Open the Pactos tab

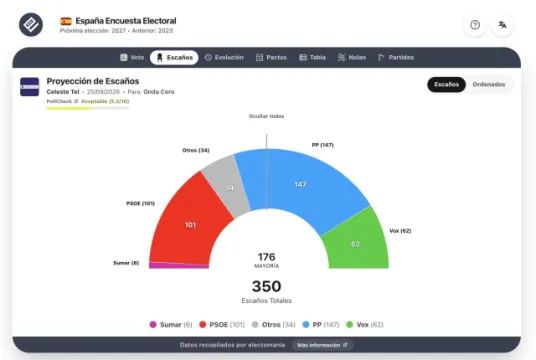pos(271,57)
